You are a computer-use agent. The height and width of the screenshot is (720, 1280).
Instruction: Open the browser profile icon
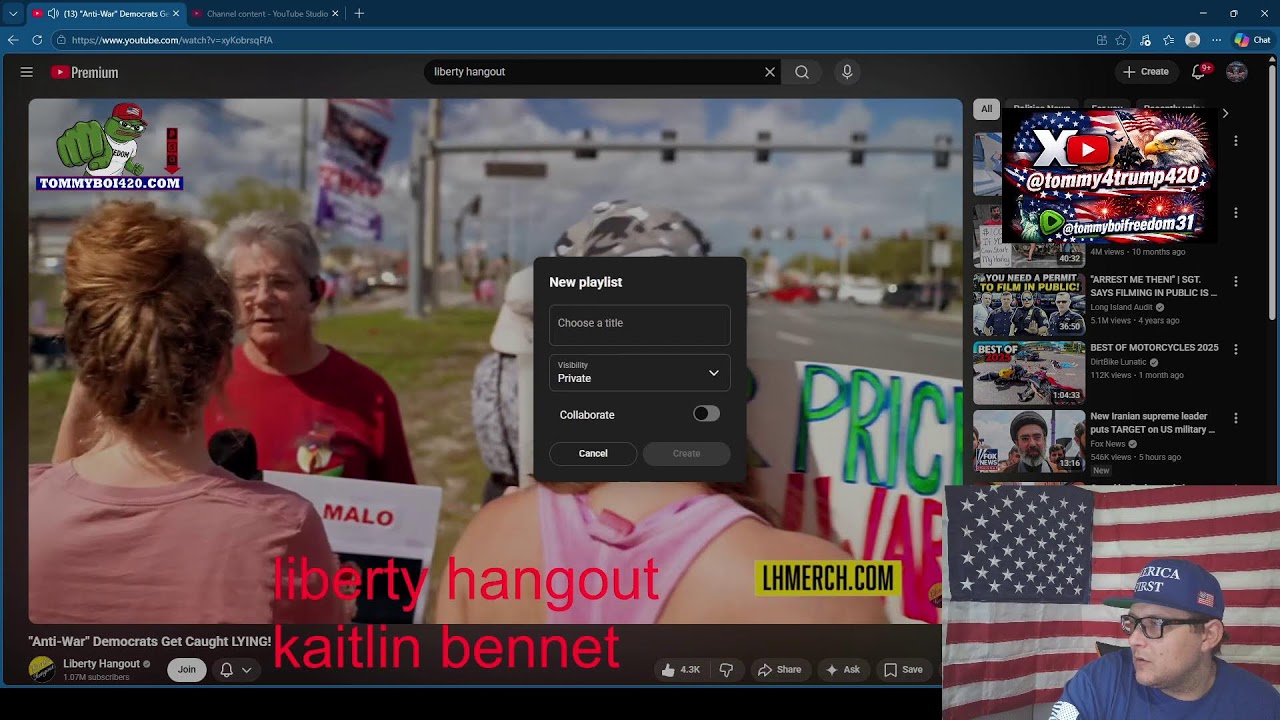pyautogui.click(x=1192, y=40)
